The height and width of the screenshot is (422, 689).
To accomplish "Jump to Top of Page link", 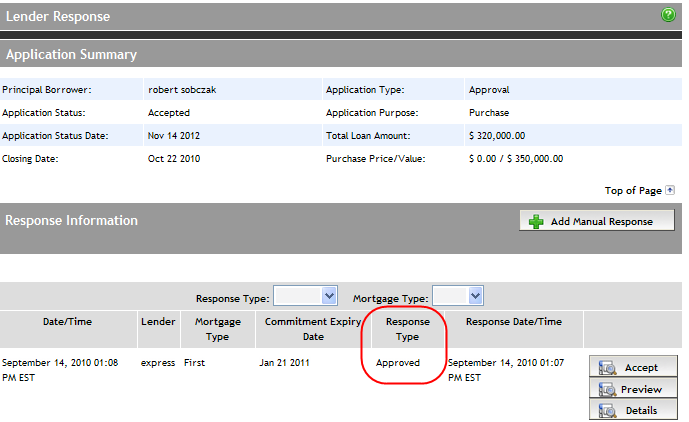I will point(633,190).
